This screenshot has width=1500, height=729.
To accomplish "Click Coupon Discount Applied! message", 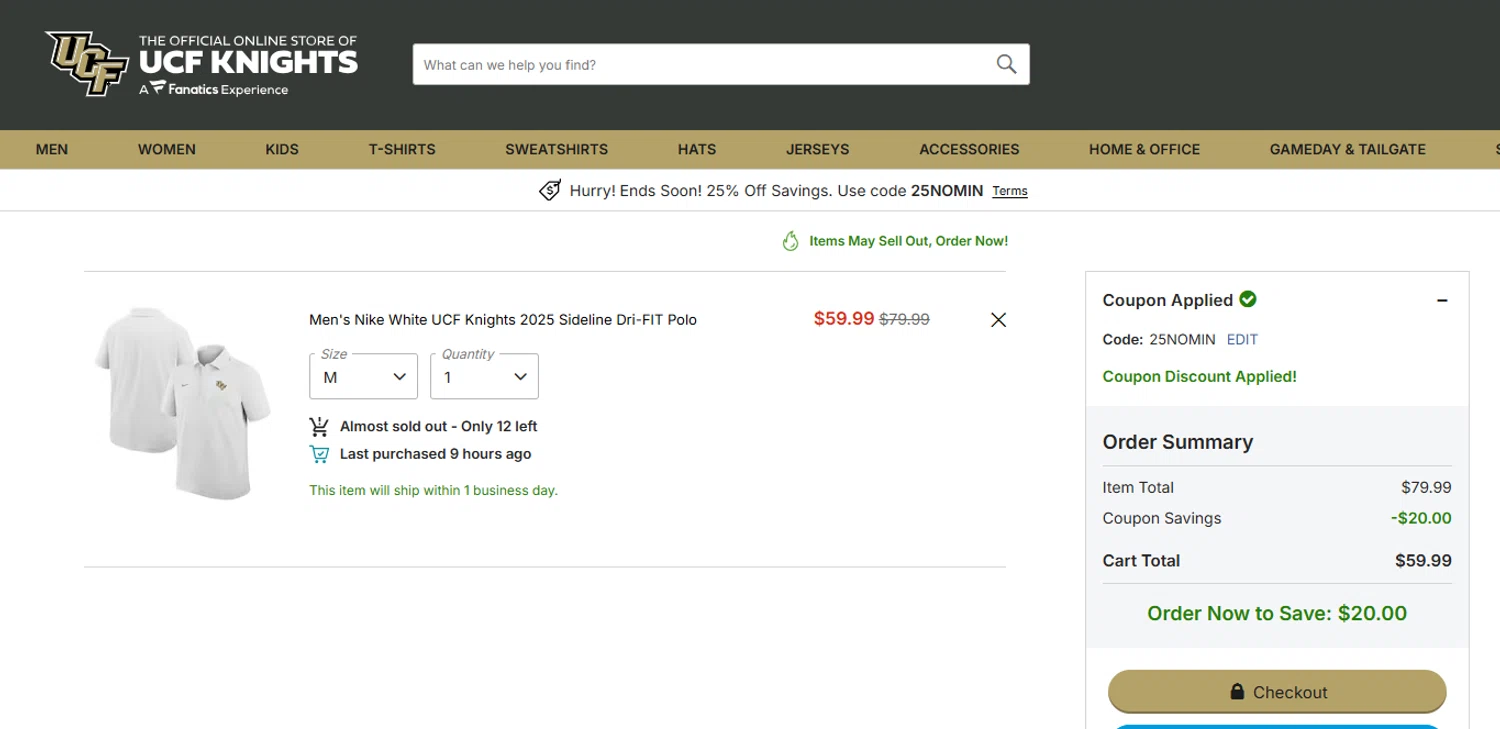I will (1199, 377).
